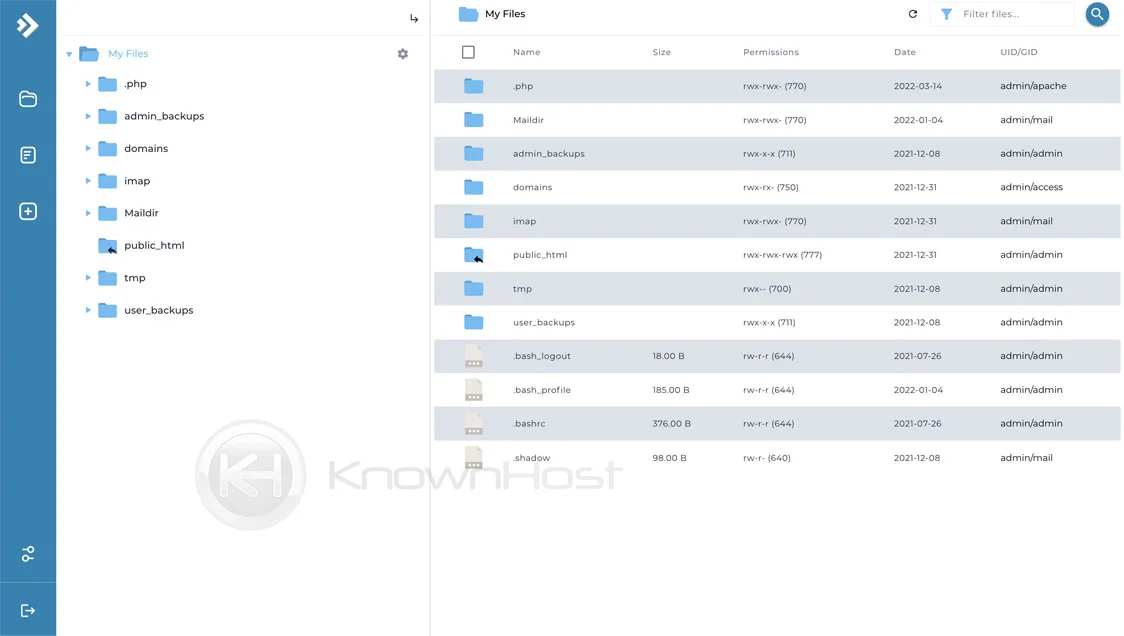
Task: Click the logout icon at sidebar bottom
Action: click(27, 609)
